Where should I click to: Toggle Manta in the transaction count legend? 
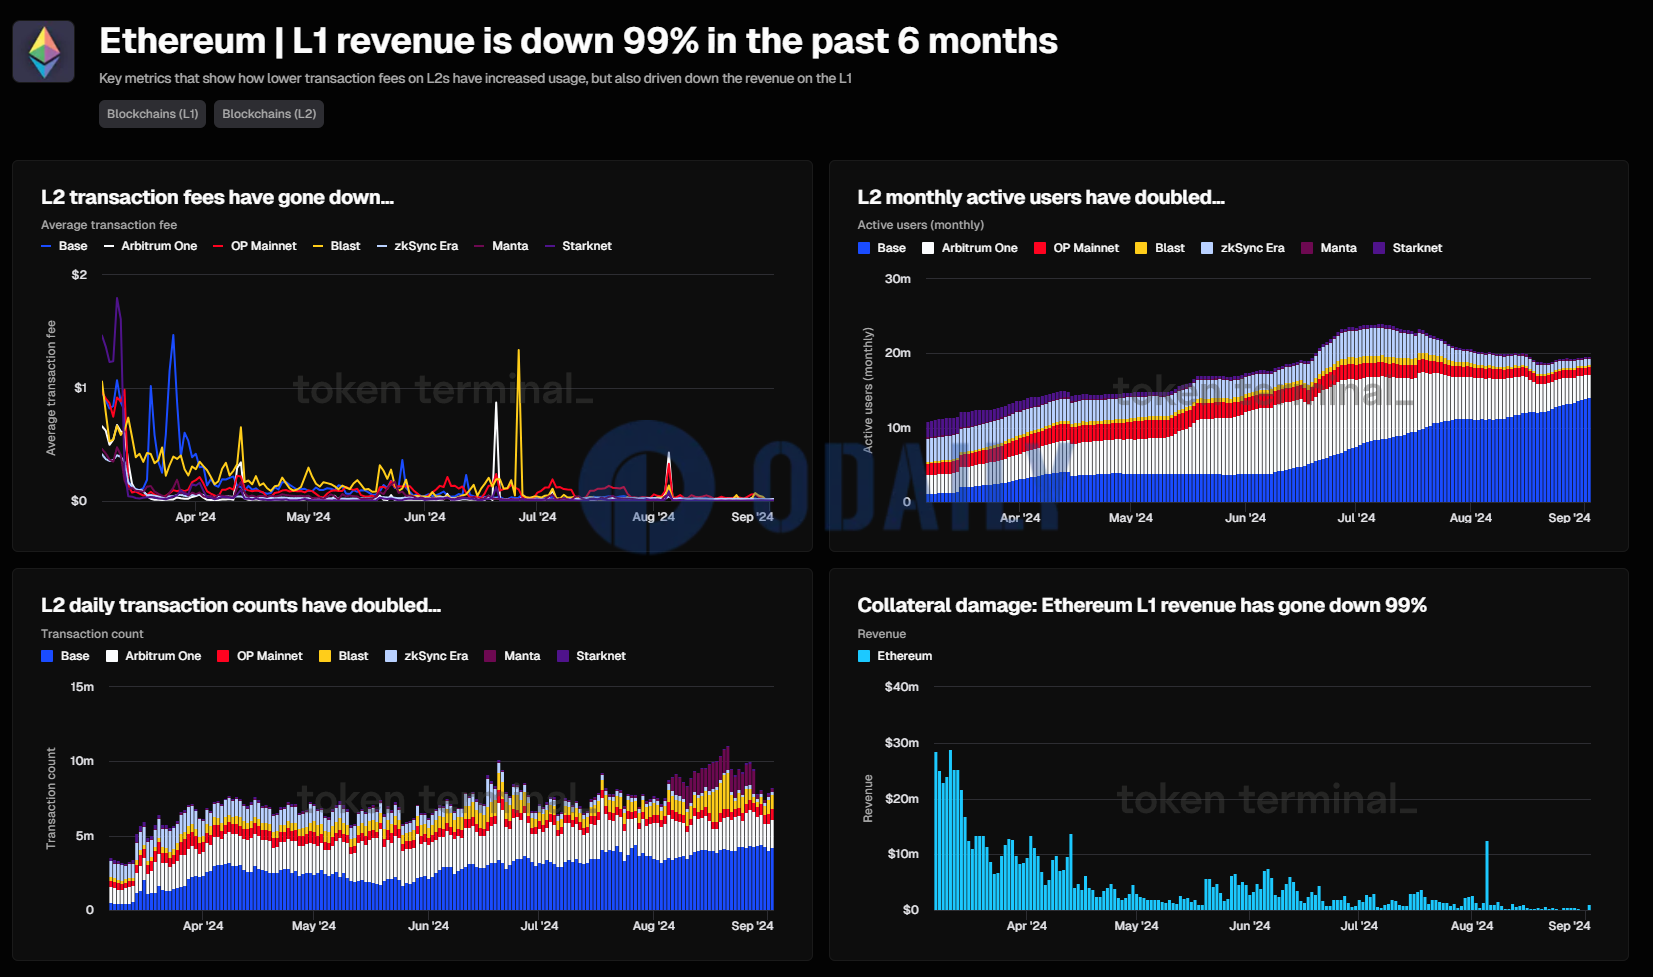[513, 656]
